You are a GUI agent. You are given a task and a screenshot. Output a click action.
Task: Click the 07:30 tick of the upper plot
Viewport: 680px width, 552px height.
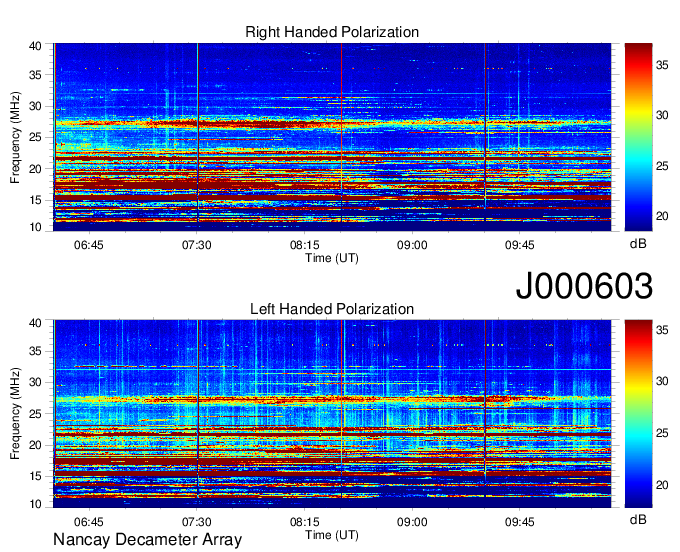click(196, 245)
